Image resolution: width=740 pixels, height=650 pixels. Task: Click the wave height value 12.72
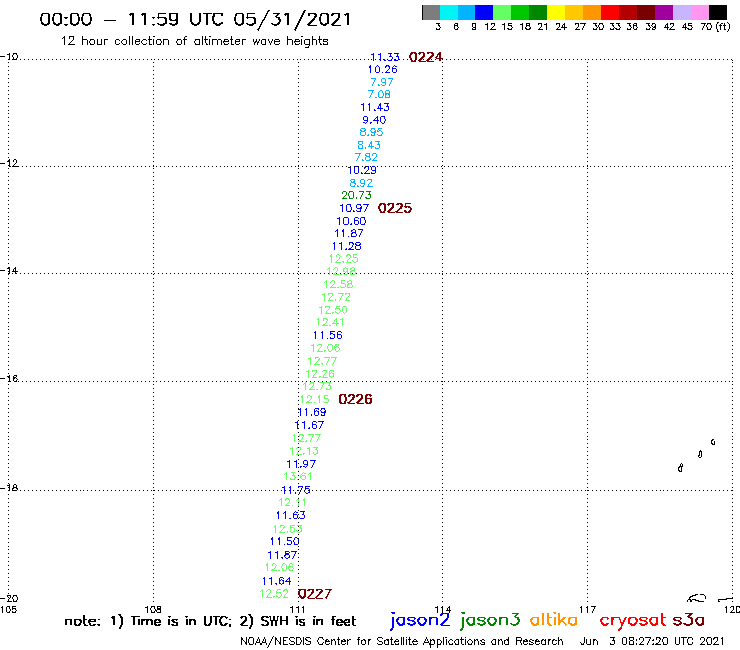[x=336, y=297]
